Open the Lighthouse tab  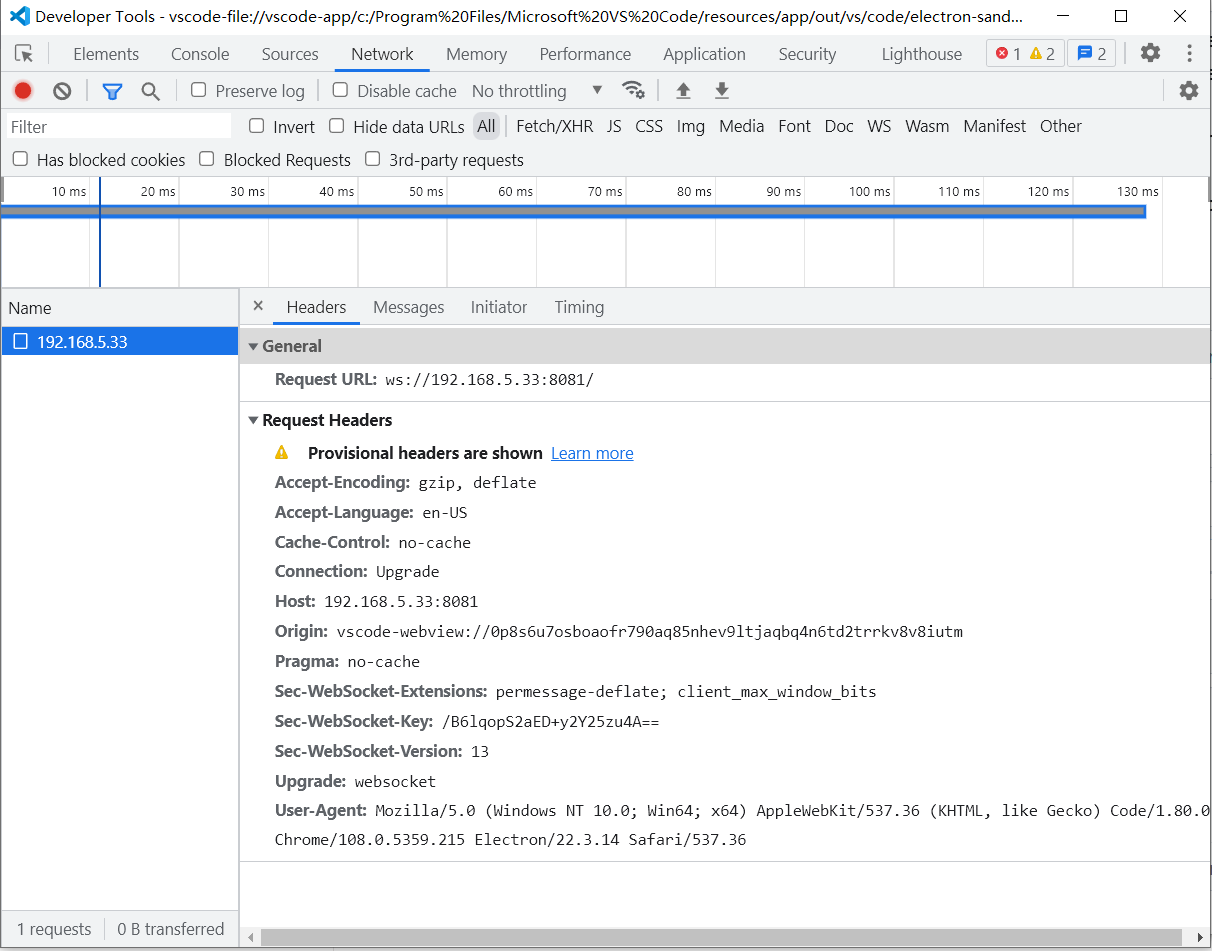click(922, 54)
